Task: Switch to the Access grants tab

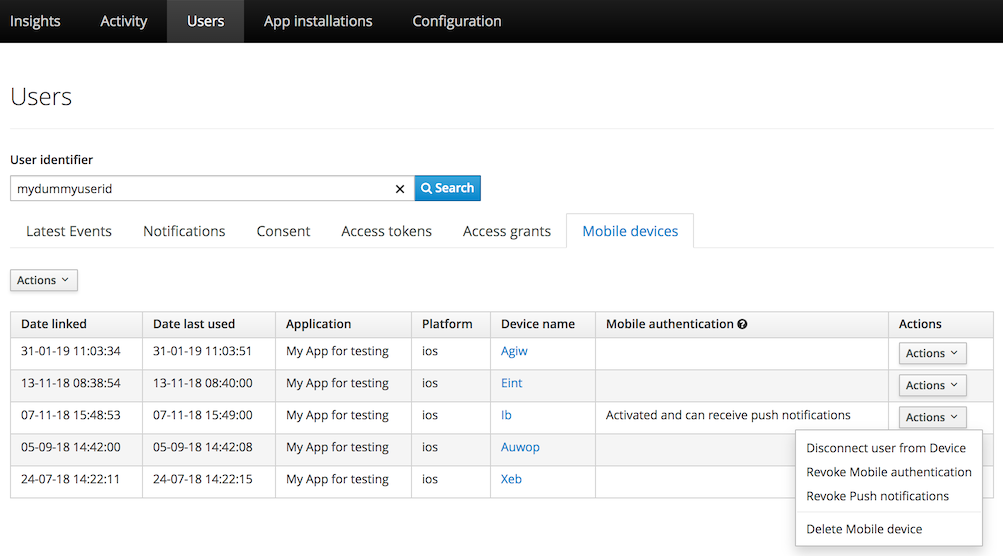Action: coord(507,231)
